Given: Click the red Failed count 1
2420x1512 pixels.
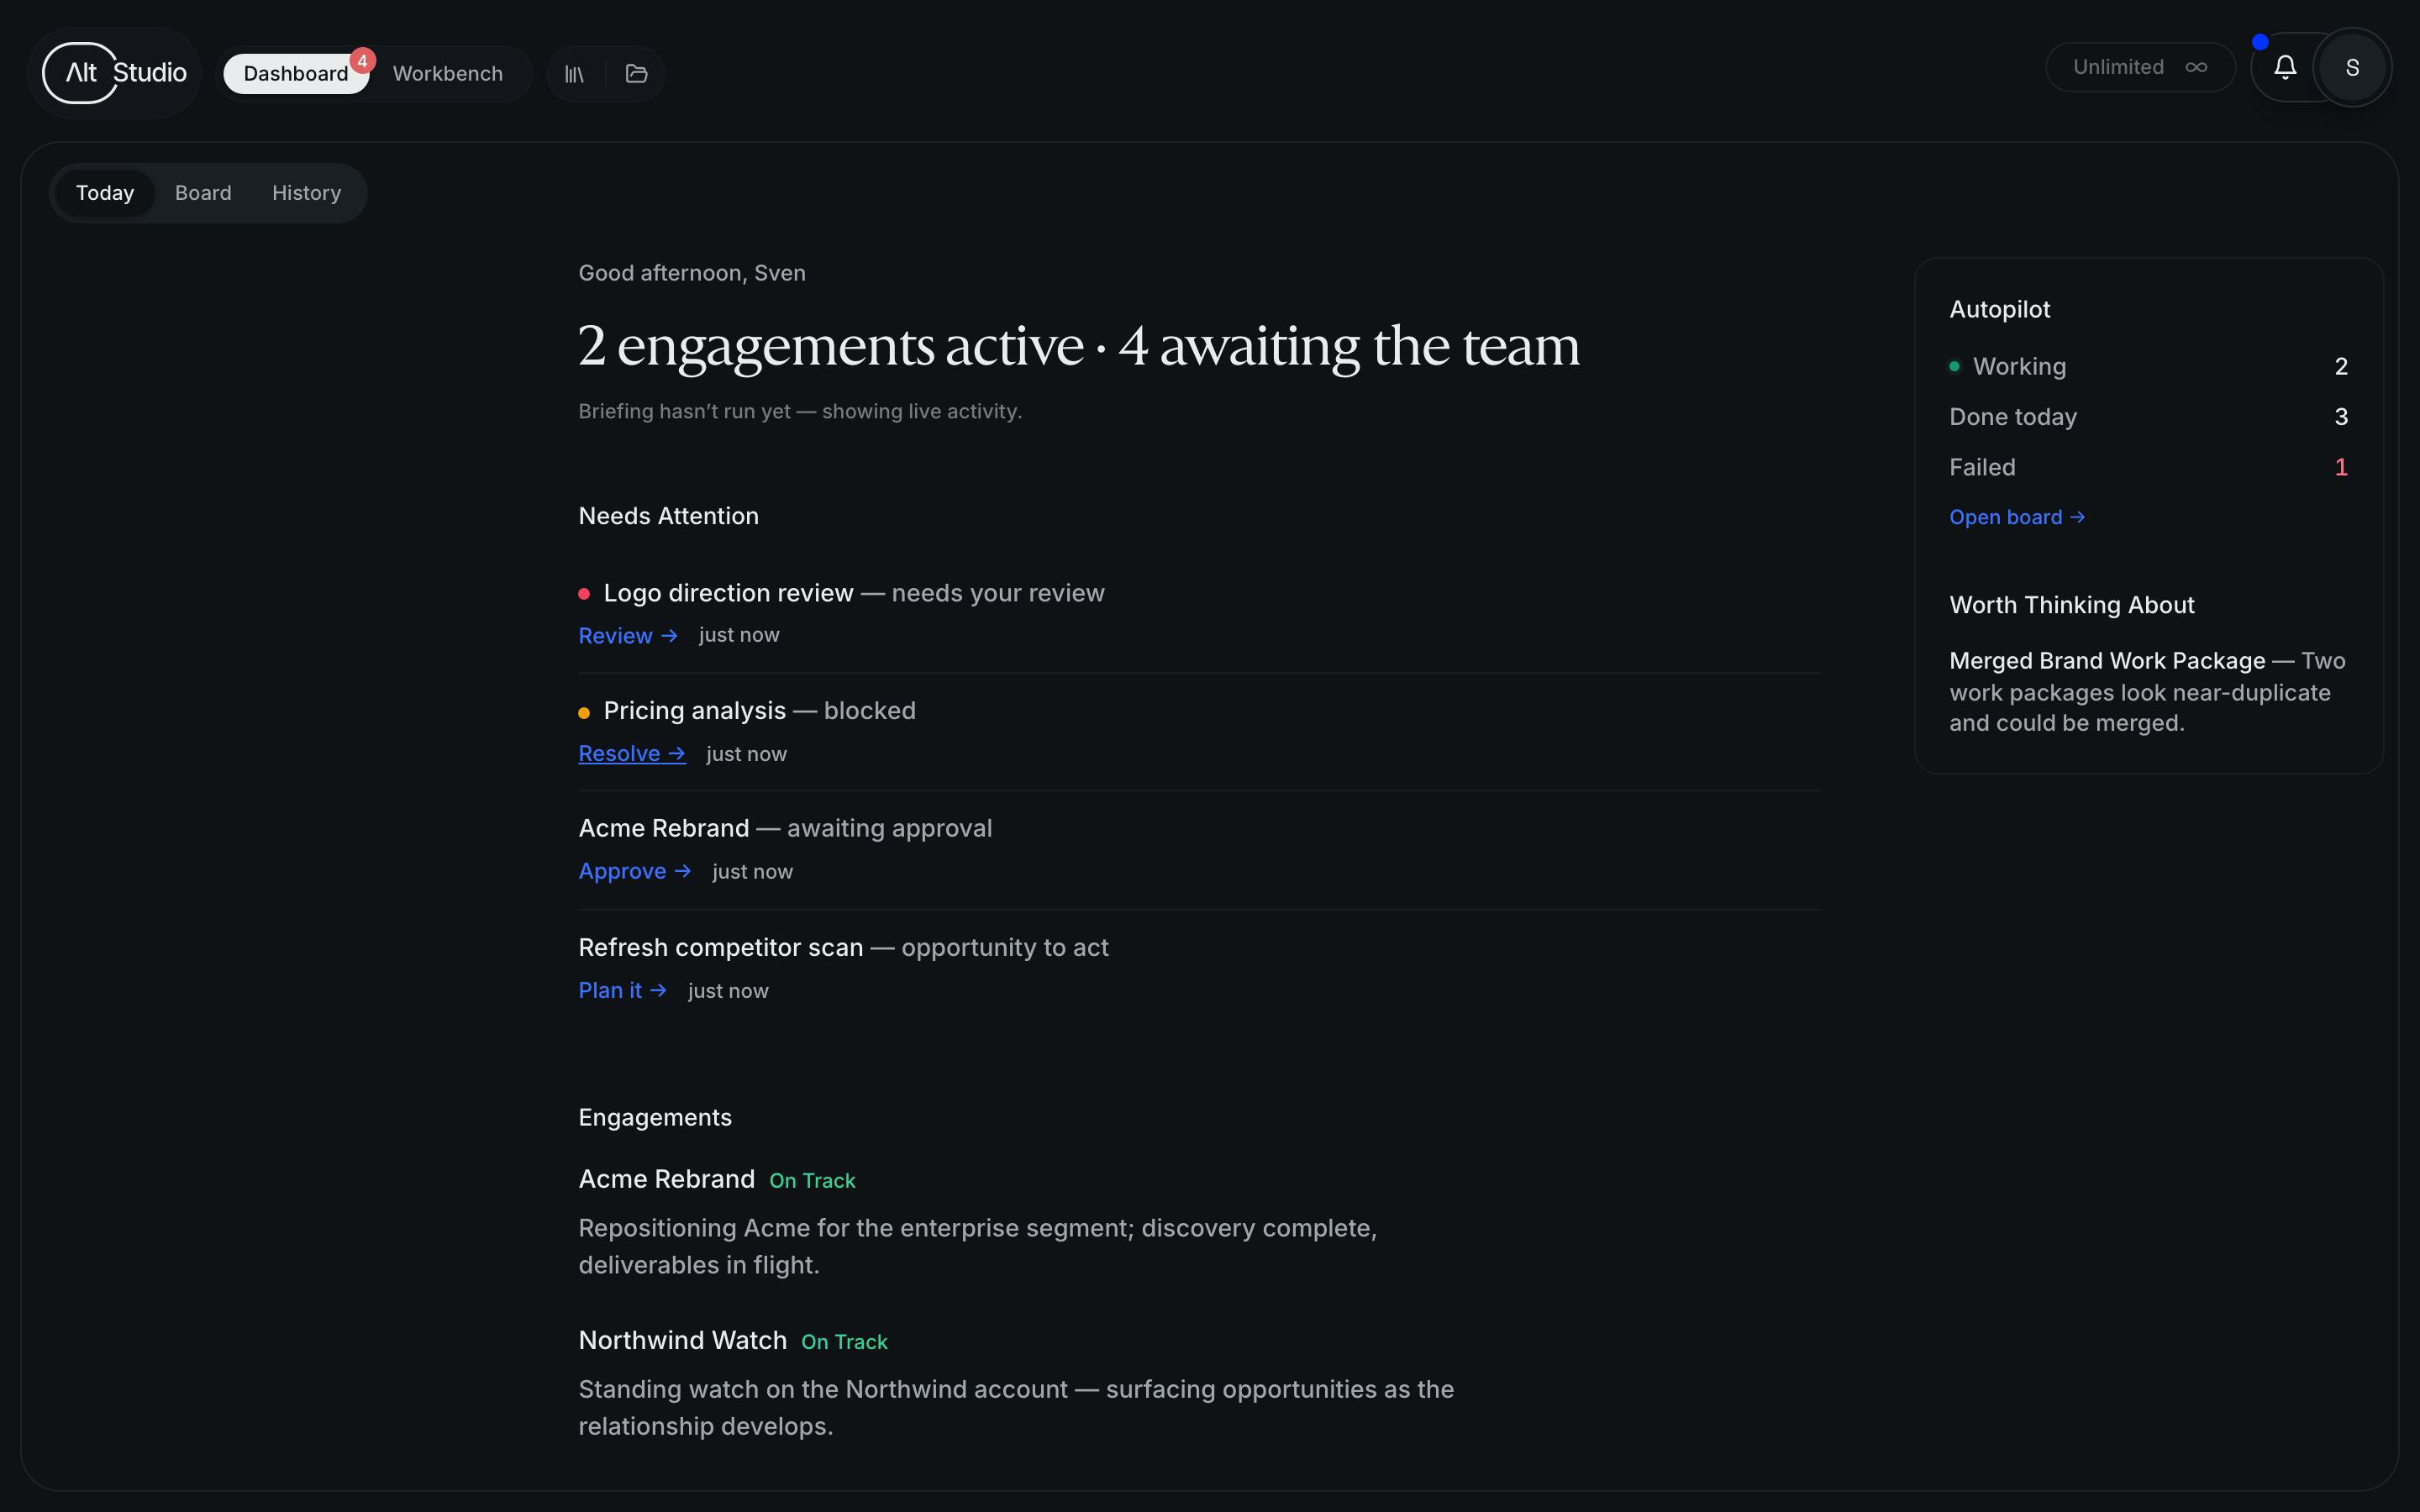Looking at the screenshot, I should 2340,467.
